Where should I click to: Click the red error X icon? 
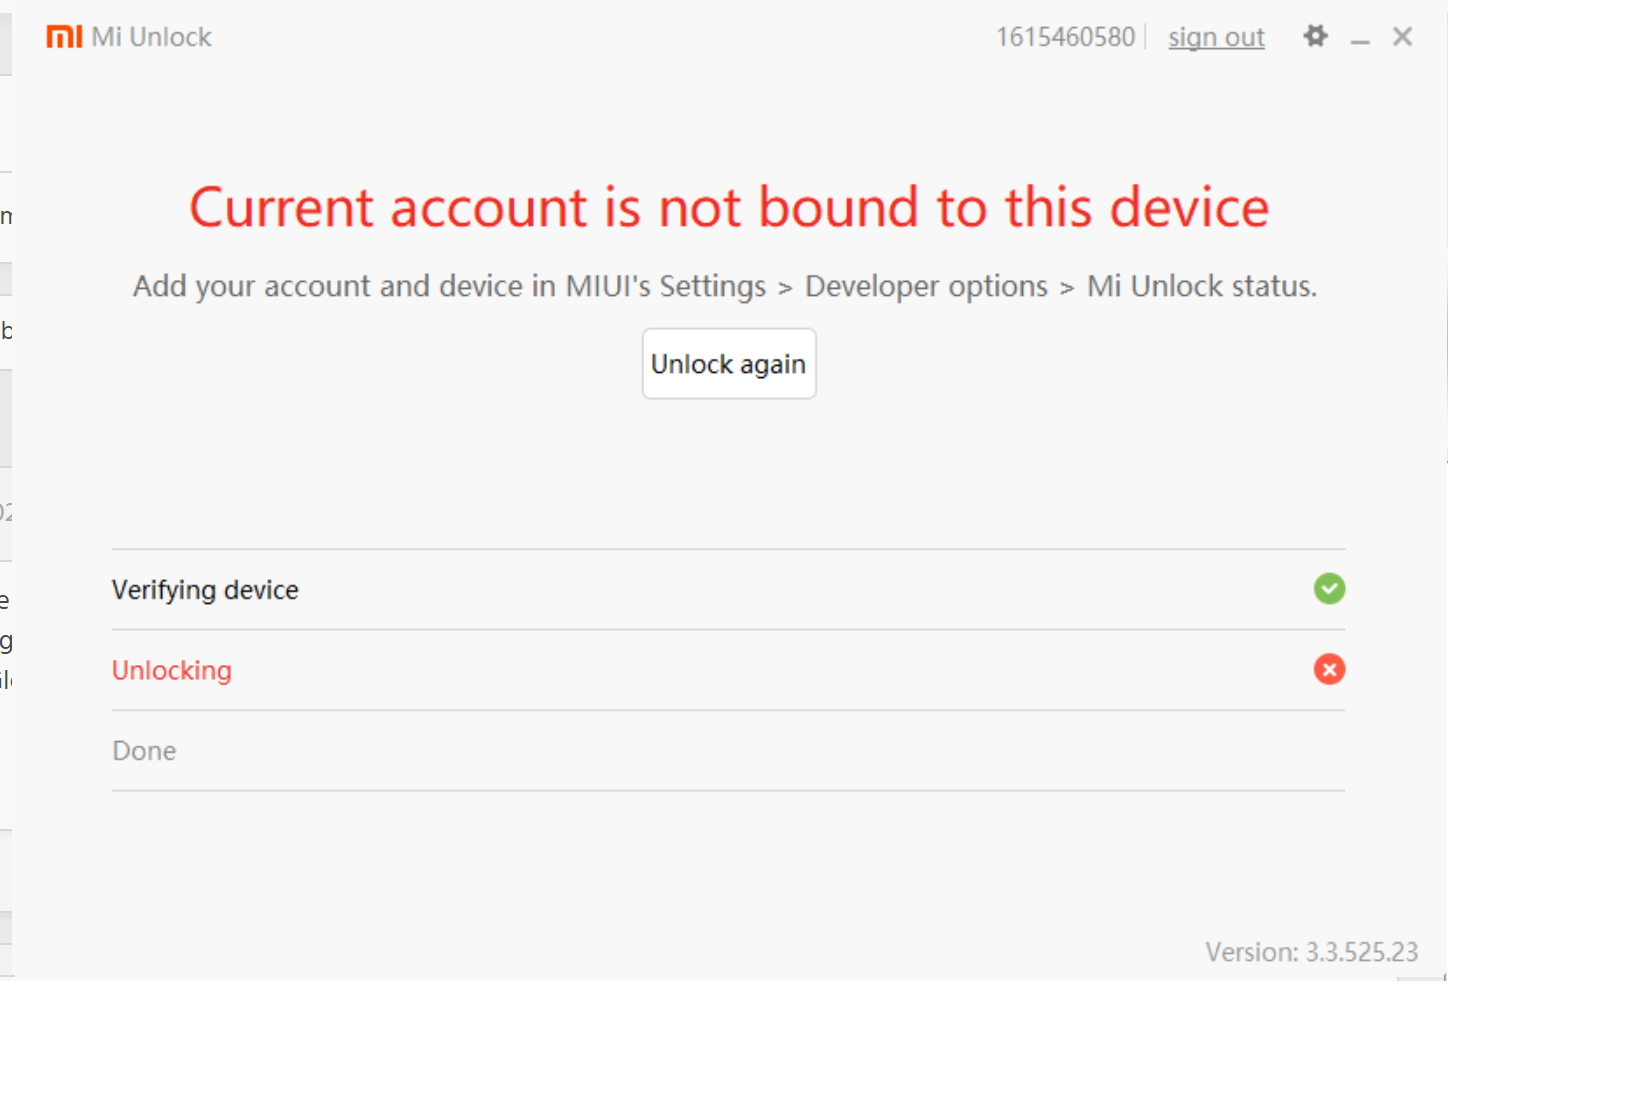point(1329,670)
